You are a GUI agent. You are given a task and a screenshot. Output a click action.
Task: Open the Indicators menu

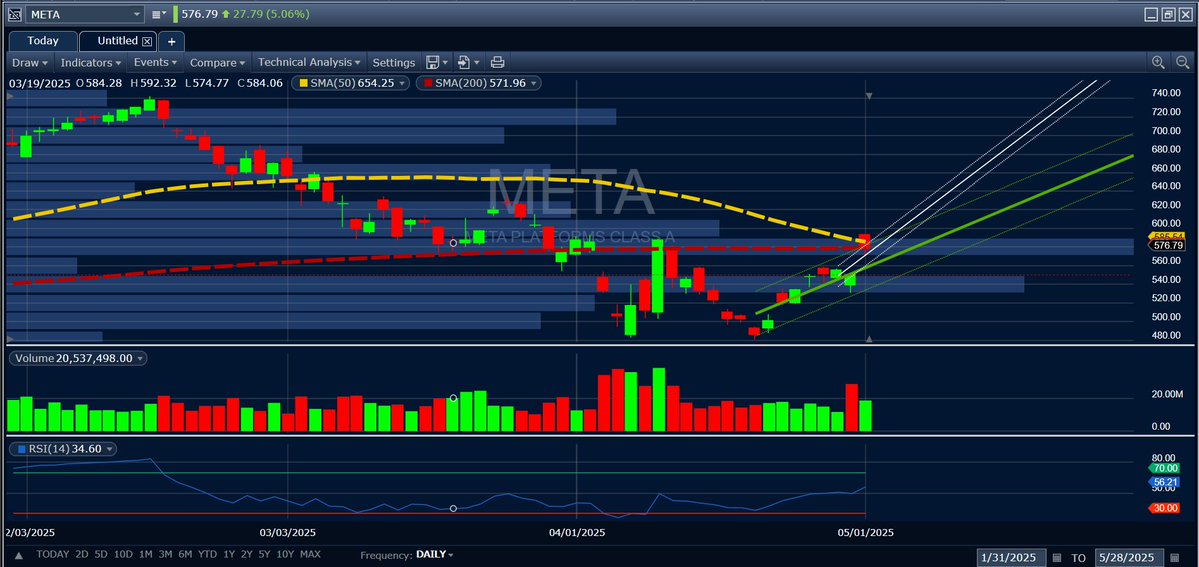click(90, 63)
